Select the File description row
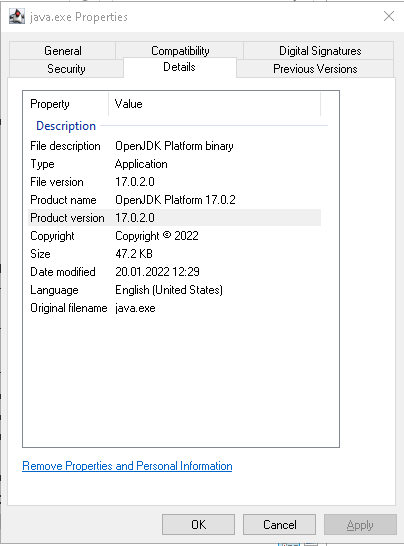The height and width of the screenshot is (546, 404). point(174,146)
